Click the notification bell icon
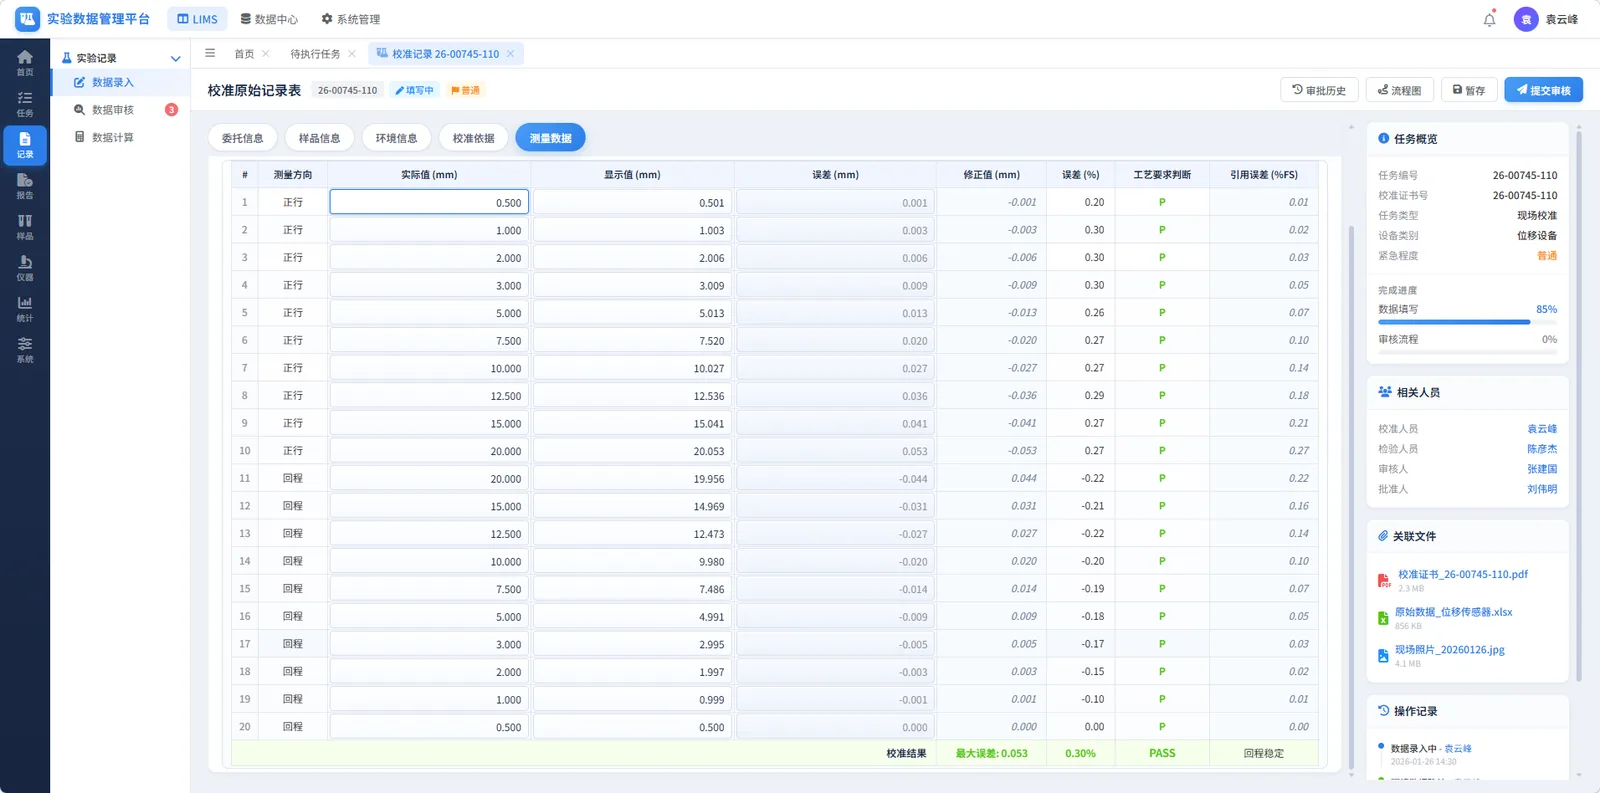The height and width of the screenshot is (793, 1600). (x=1489, y=19)
